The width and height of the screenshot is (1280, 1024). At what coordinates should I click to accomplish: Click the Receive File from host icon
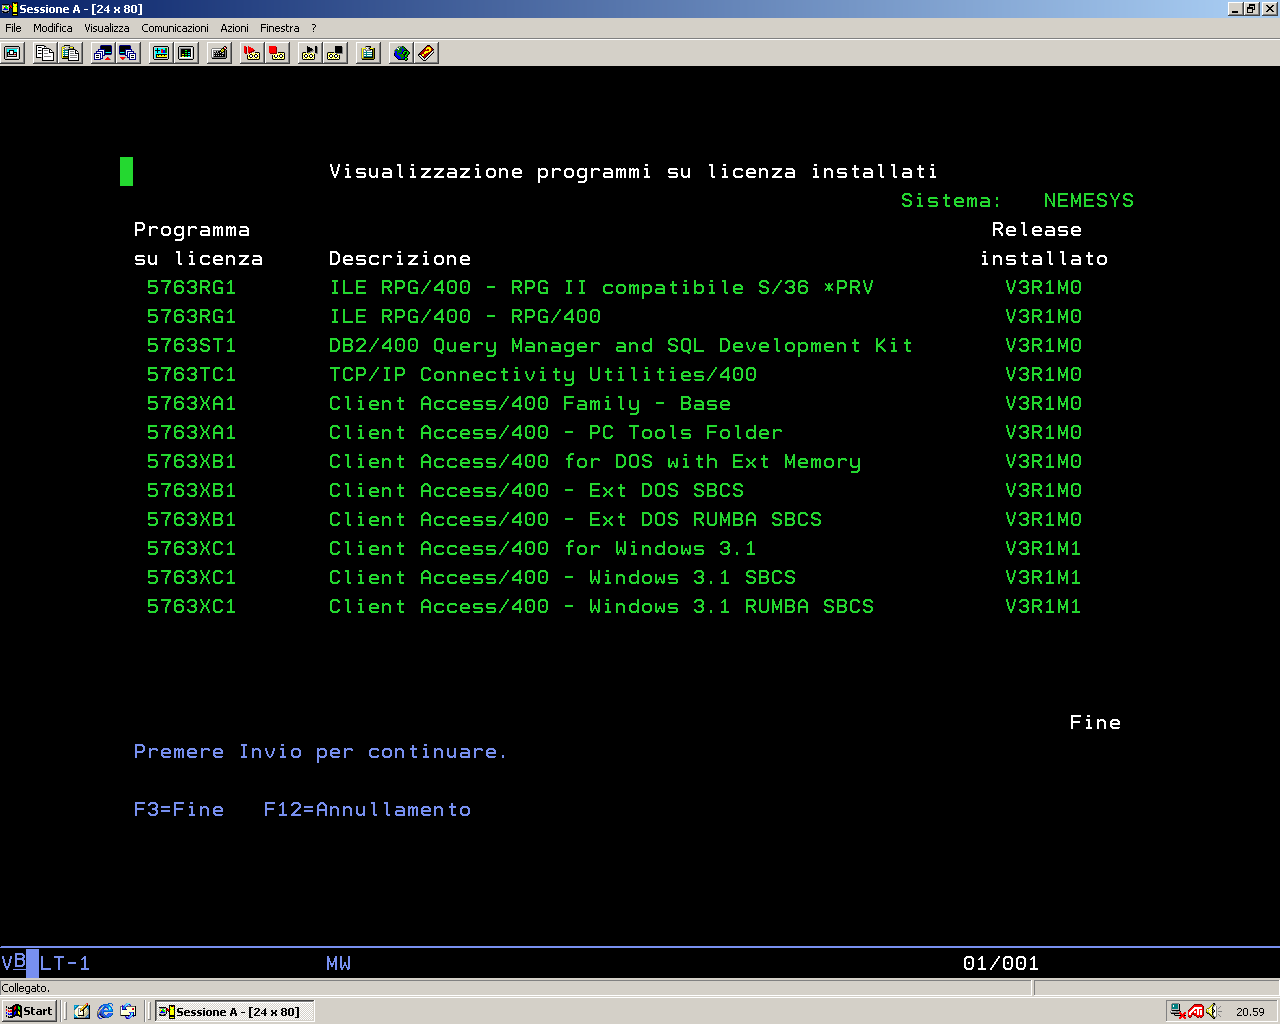tap(128, 53)
